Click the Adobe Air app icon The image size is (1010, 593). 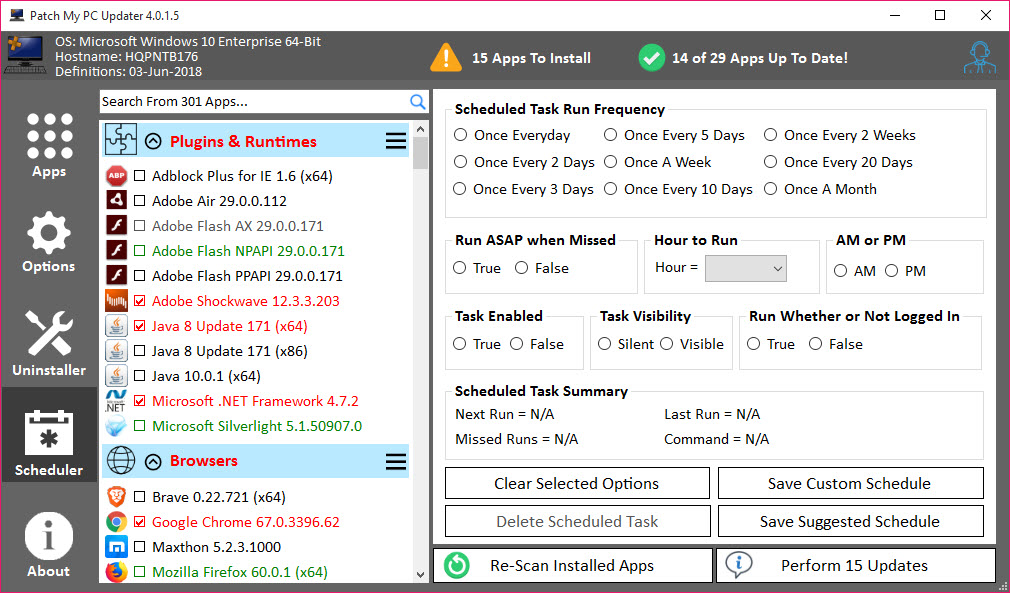(117, 201)
